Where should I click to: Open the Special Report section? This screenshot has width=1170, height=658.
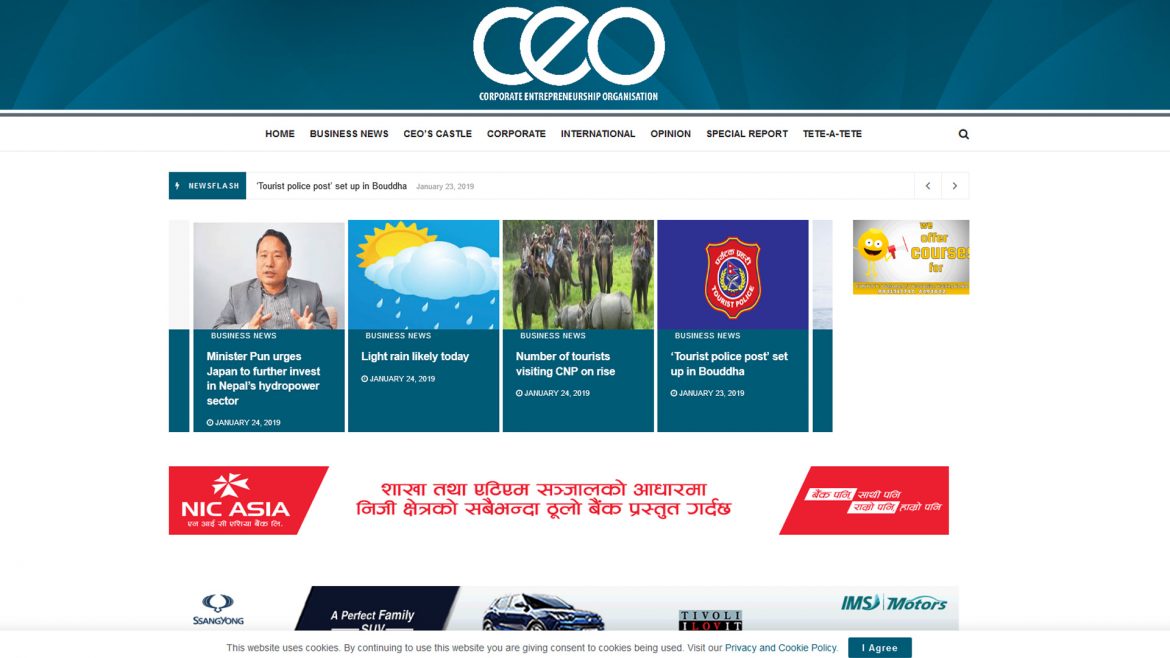coord(747,134)
